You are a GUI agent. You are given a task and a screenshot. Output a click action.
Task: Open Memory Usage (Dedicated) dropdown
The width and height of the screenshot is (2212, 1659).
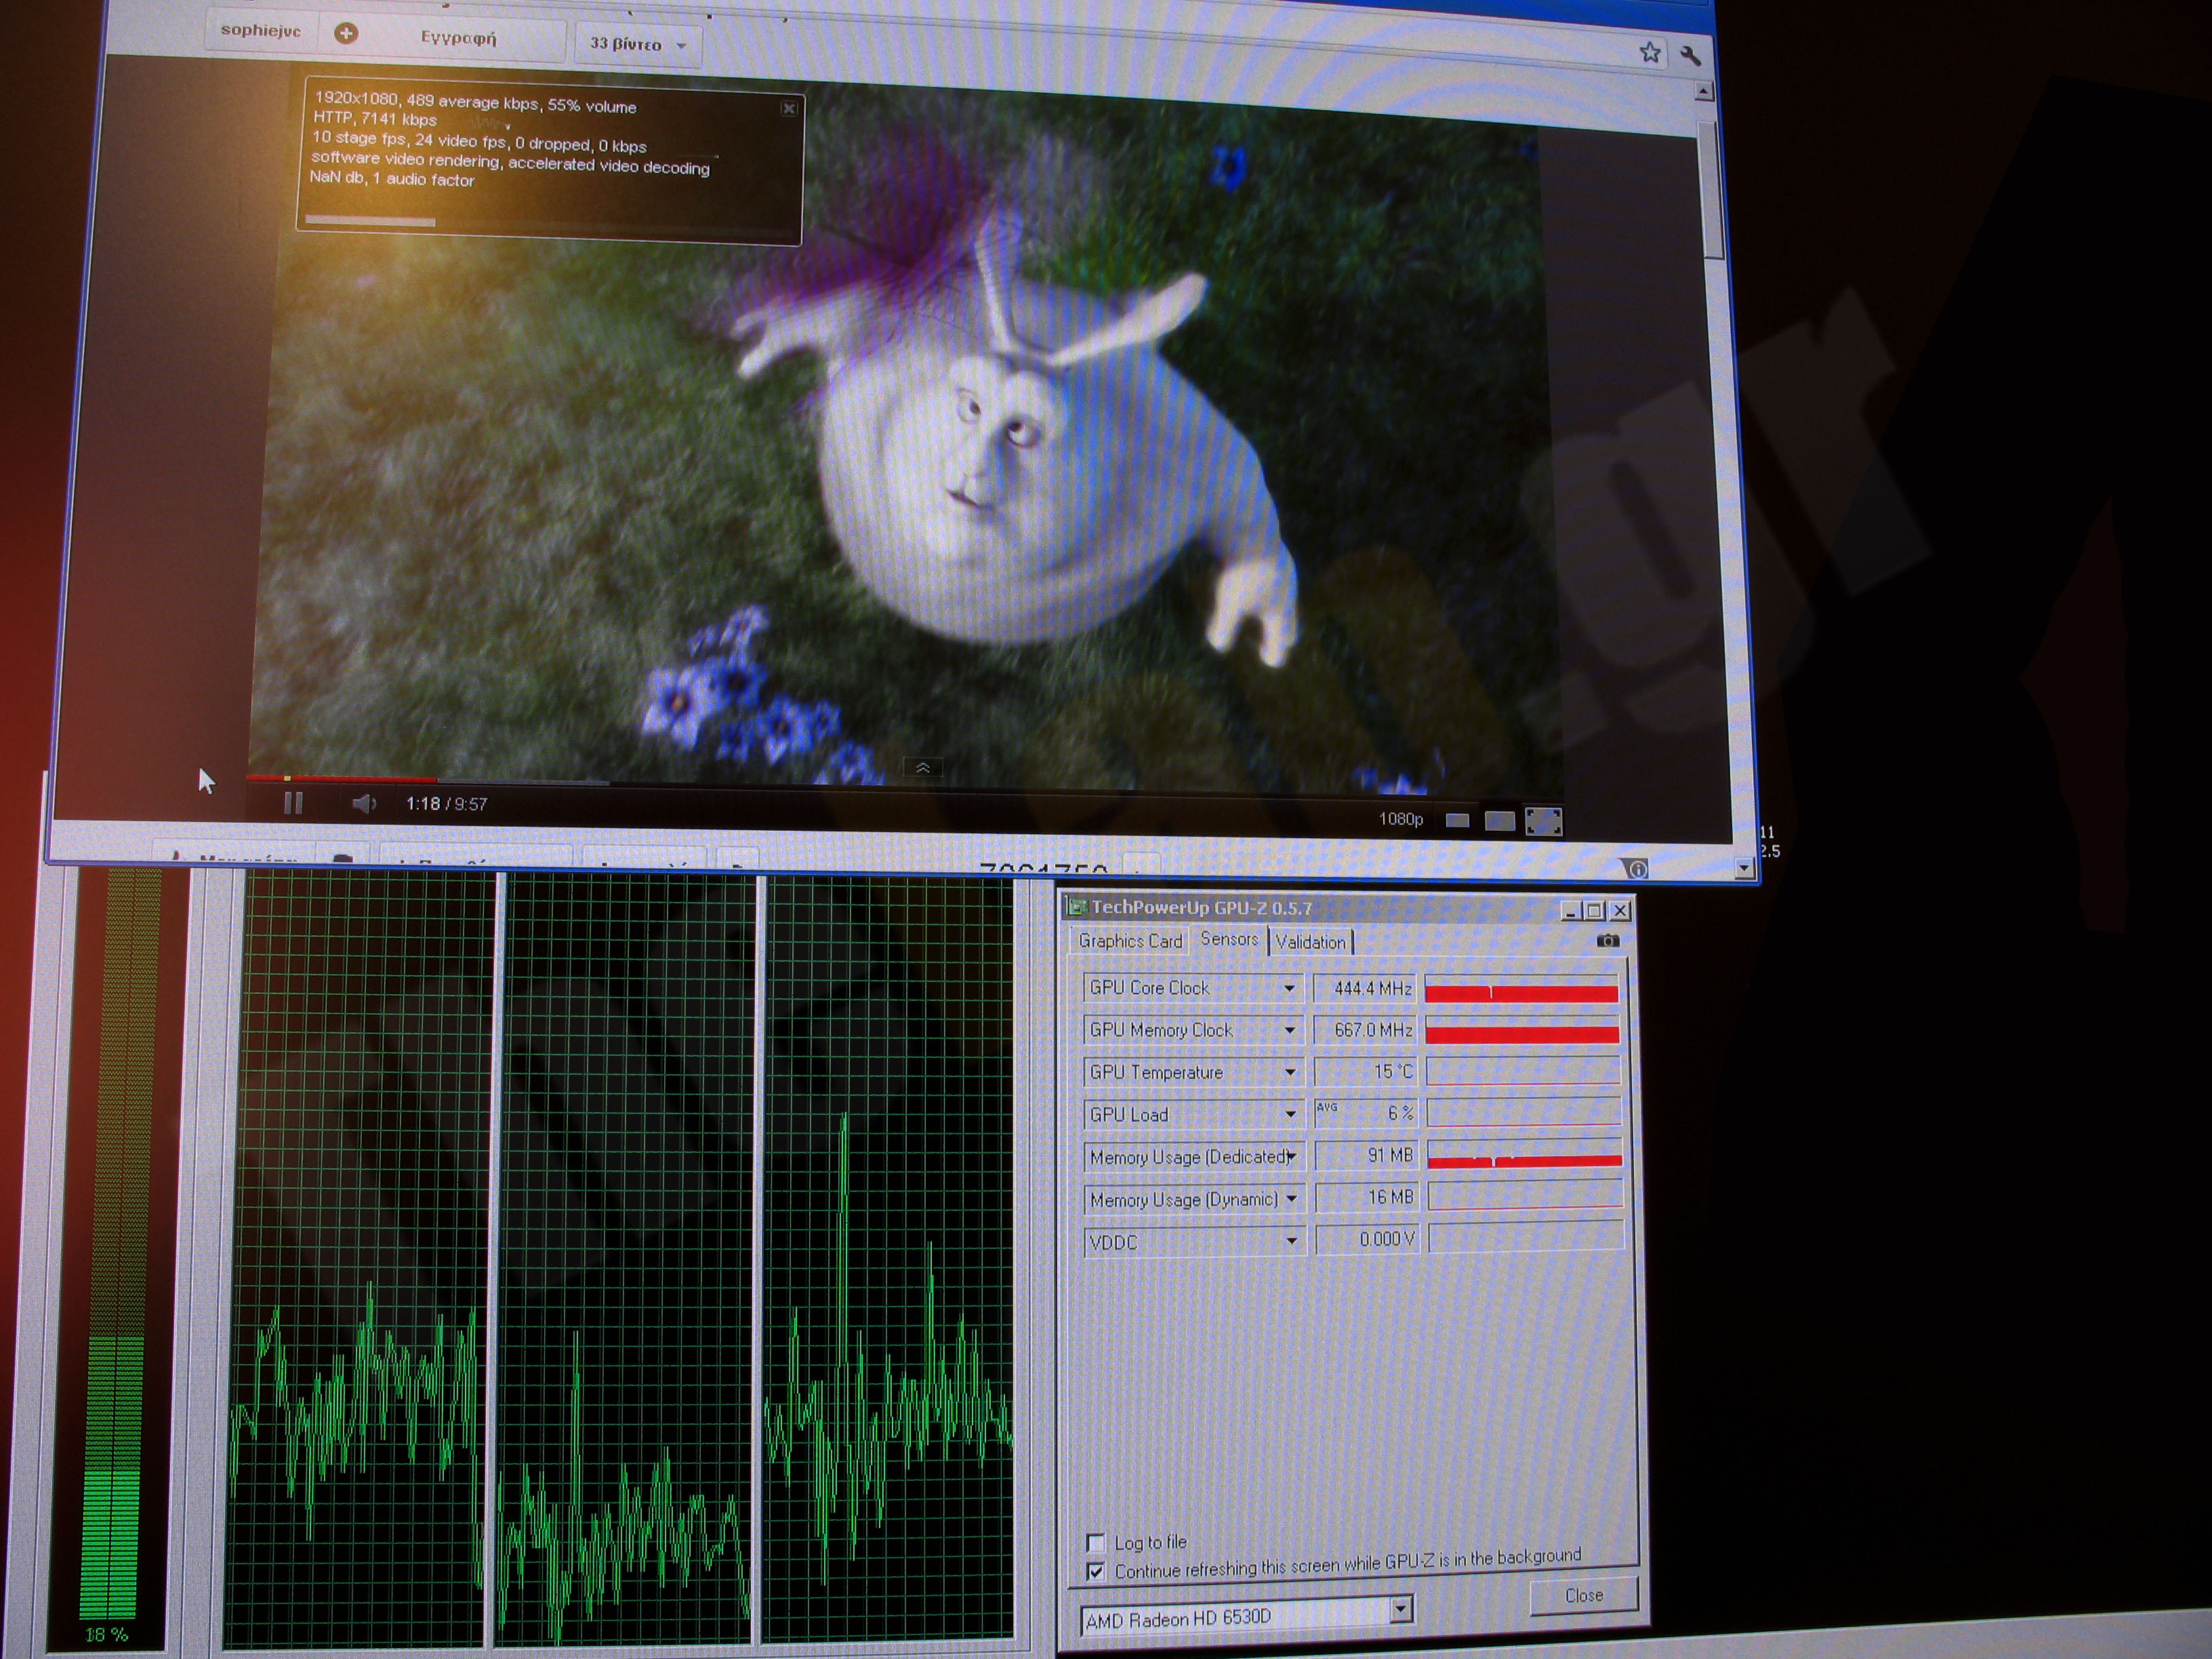pos(1291,1157)
